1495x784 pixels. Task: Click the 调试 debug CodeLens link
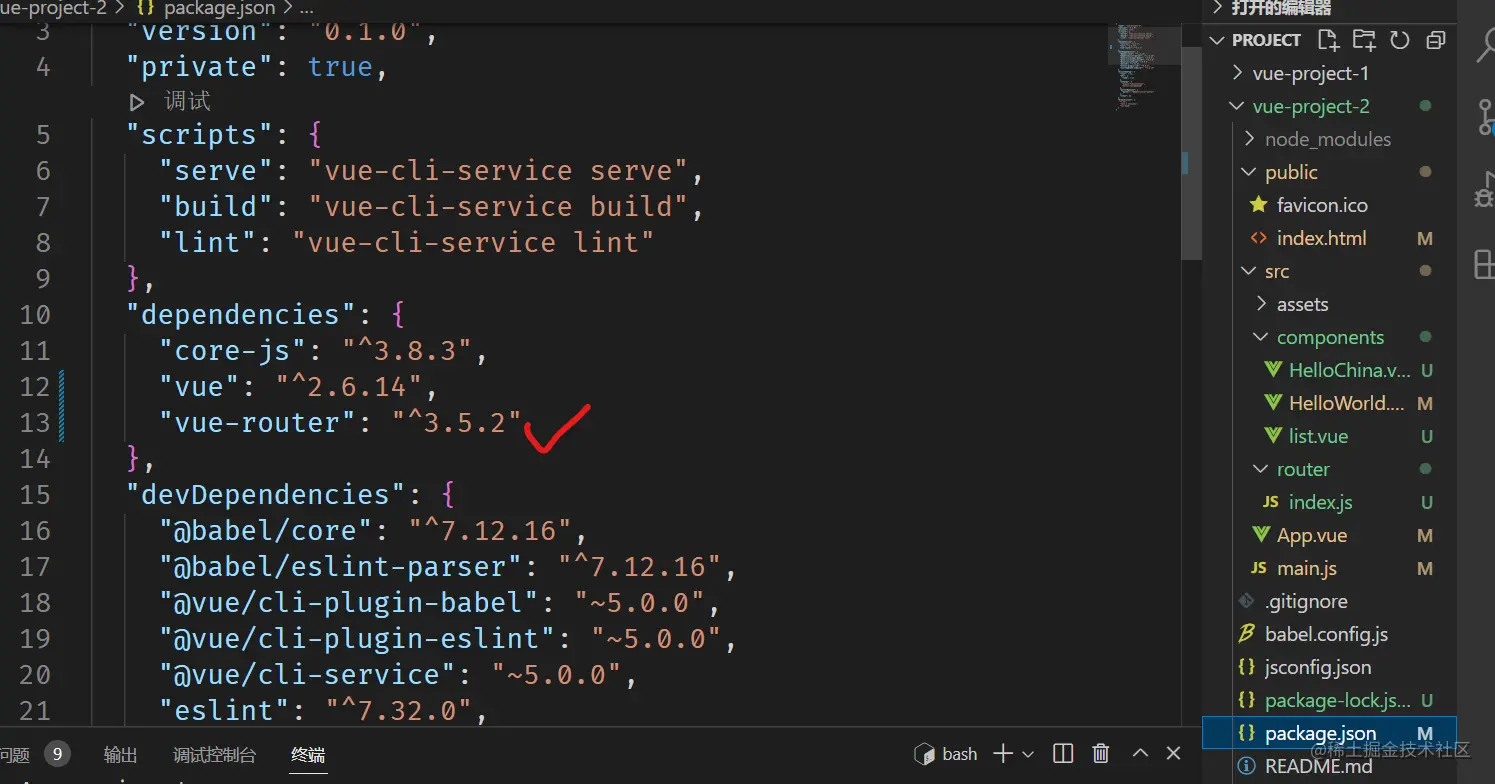(x=187, y=101)
